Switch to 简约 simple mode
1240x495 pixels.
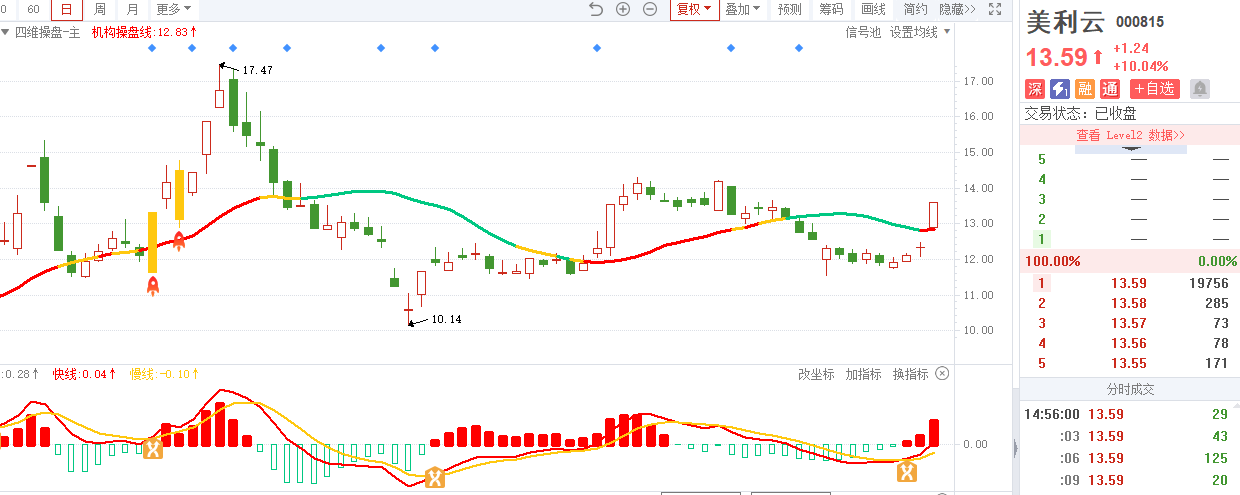pos(915,9)
